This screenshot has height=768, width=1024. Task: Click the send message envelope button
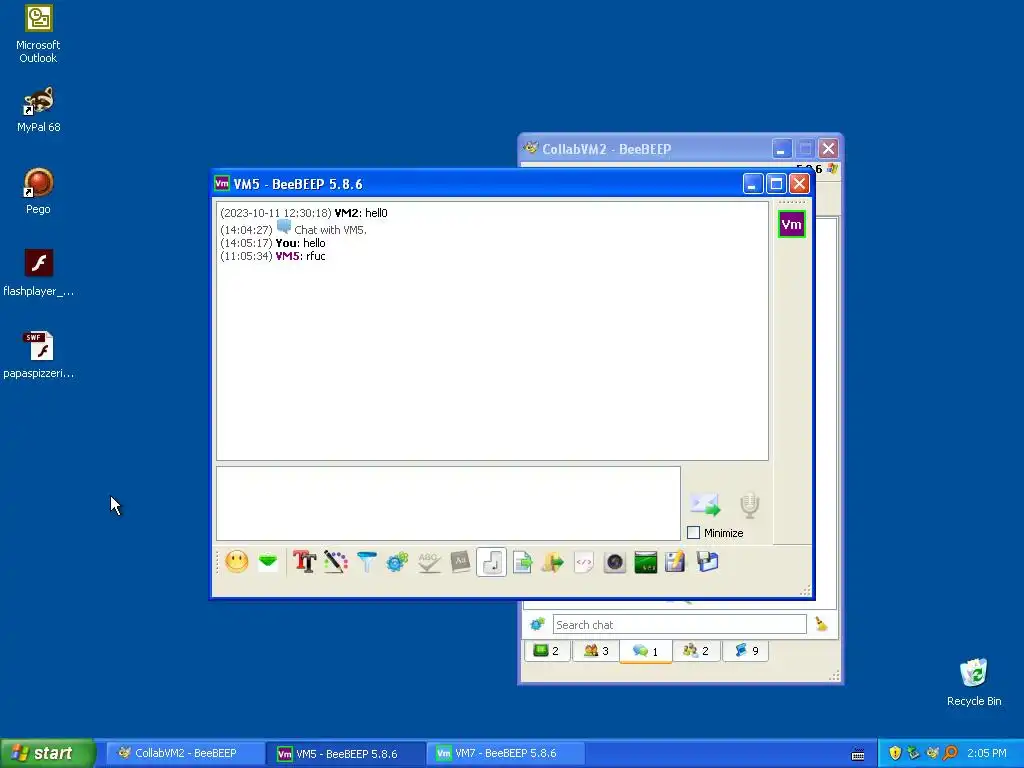(x=705, y=504)
